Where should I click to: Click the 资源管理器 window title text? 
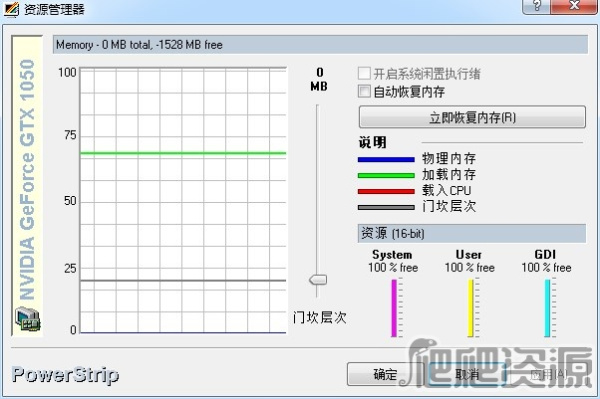coord(54,9)
